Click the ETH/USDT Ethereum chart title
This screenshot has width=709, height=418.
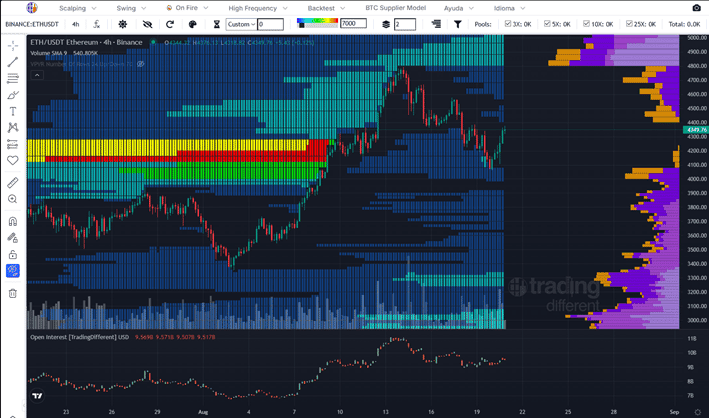[x=86, y=42]
